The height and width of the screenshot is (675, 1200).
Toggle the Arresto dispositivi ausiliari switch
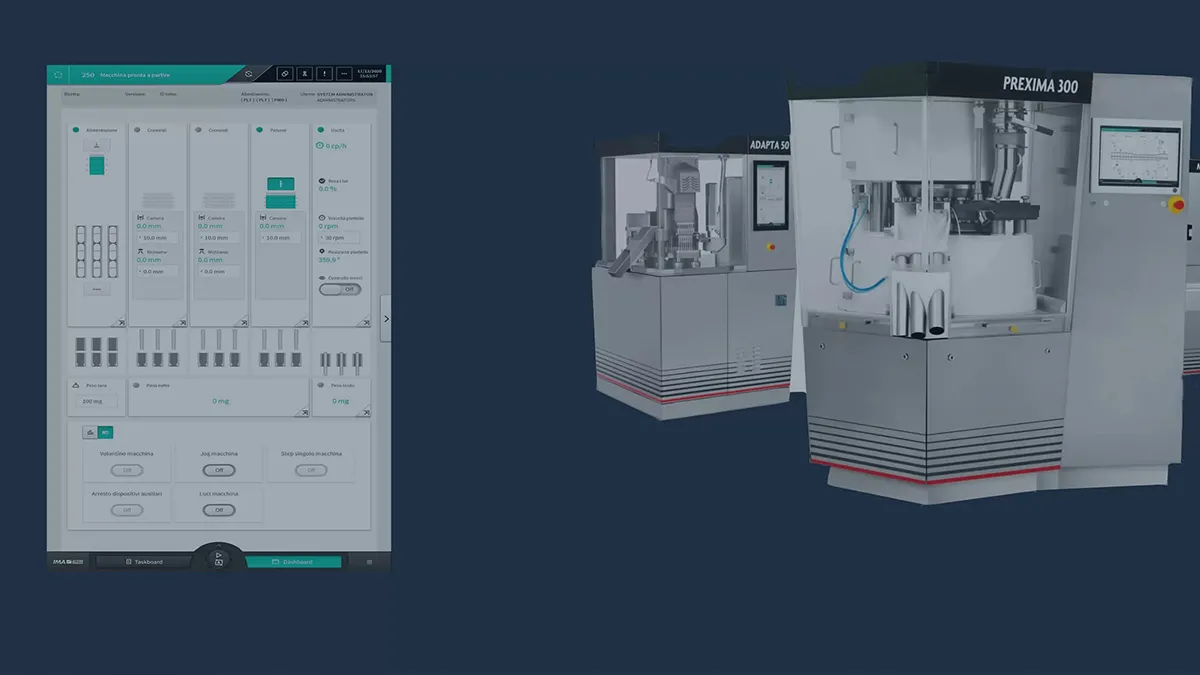[127, 510]
